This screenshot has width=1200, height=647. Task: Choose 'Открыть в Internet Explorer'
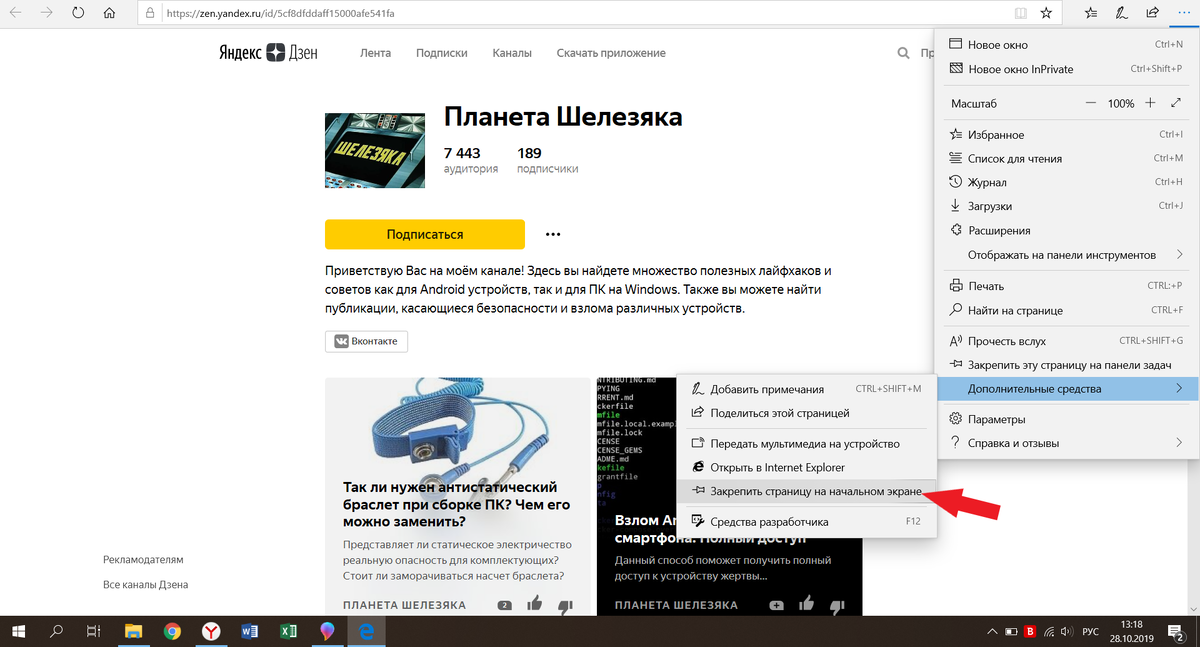[x=806, y=467]
